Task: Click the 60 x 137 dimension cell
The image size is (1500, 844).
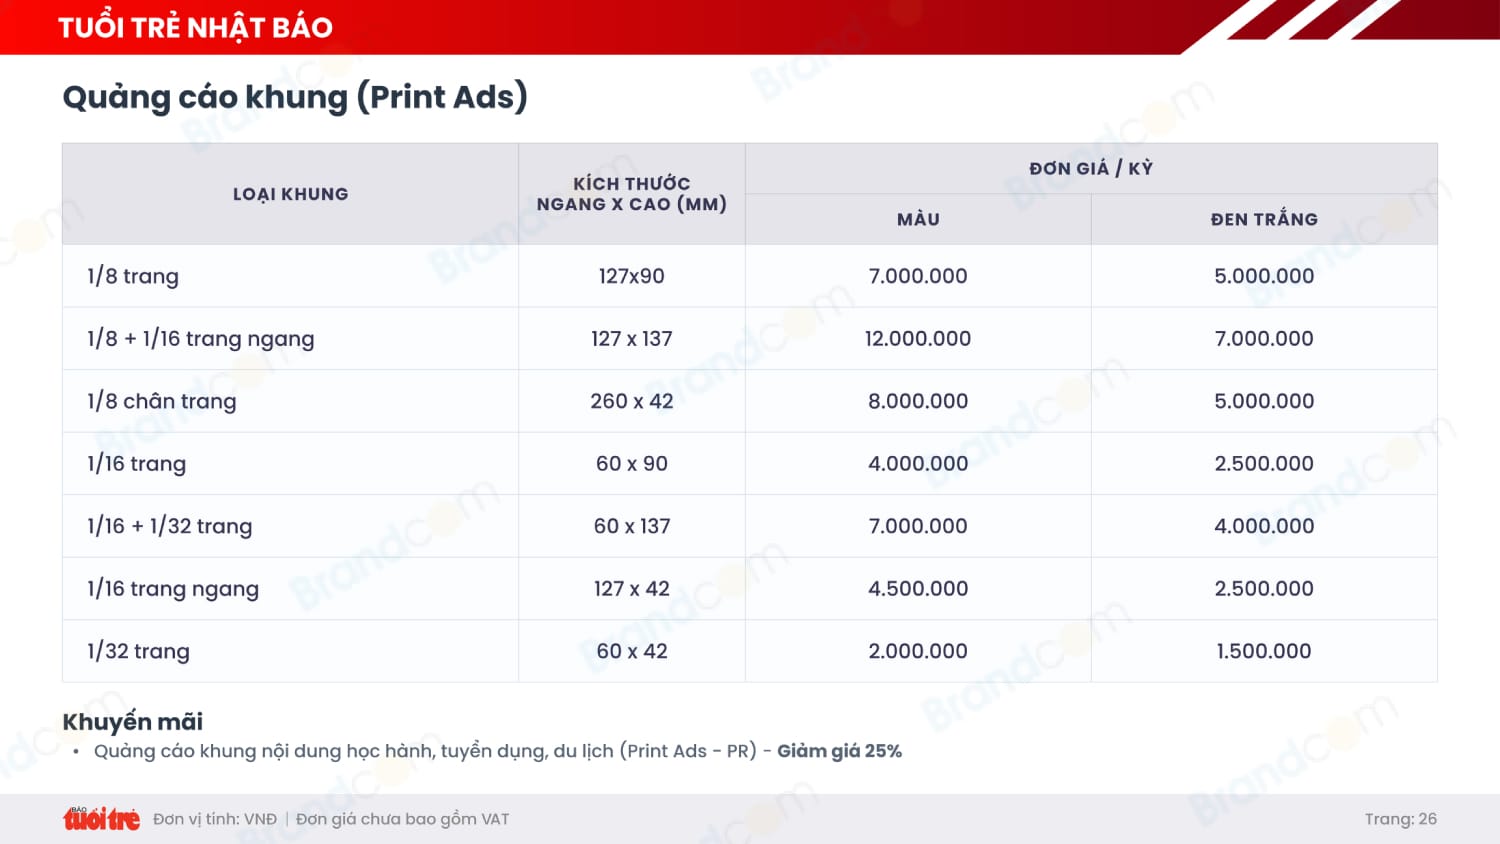Action: [x=631, y=526]
